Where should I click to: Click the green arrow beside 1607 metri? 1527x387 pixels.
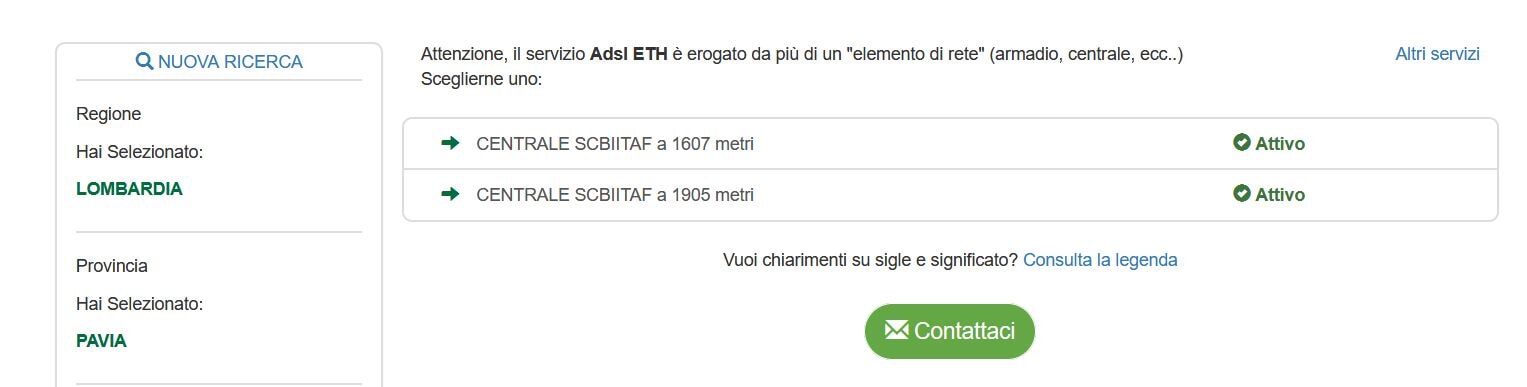coord(450,143)
